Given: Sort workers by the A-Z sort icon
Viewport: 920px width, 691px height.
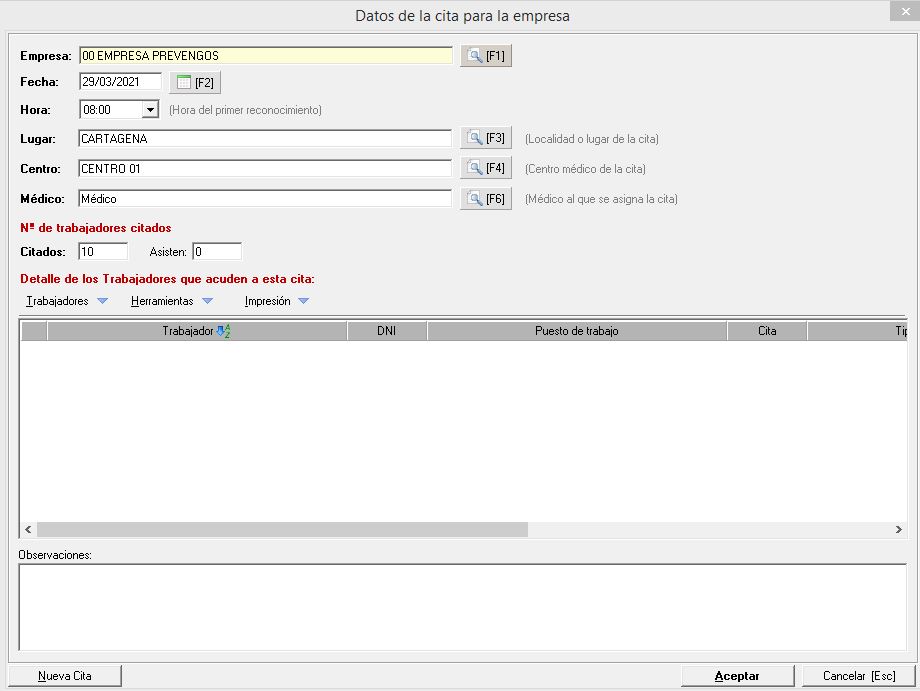Looking at the screenshot, I should tap(223, 331).
